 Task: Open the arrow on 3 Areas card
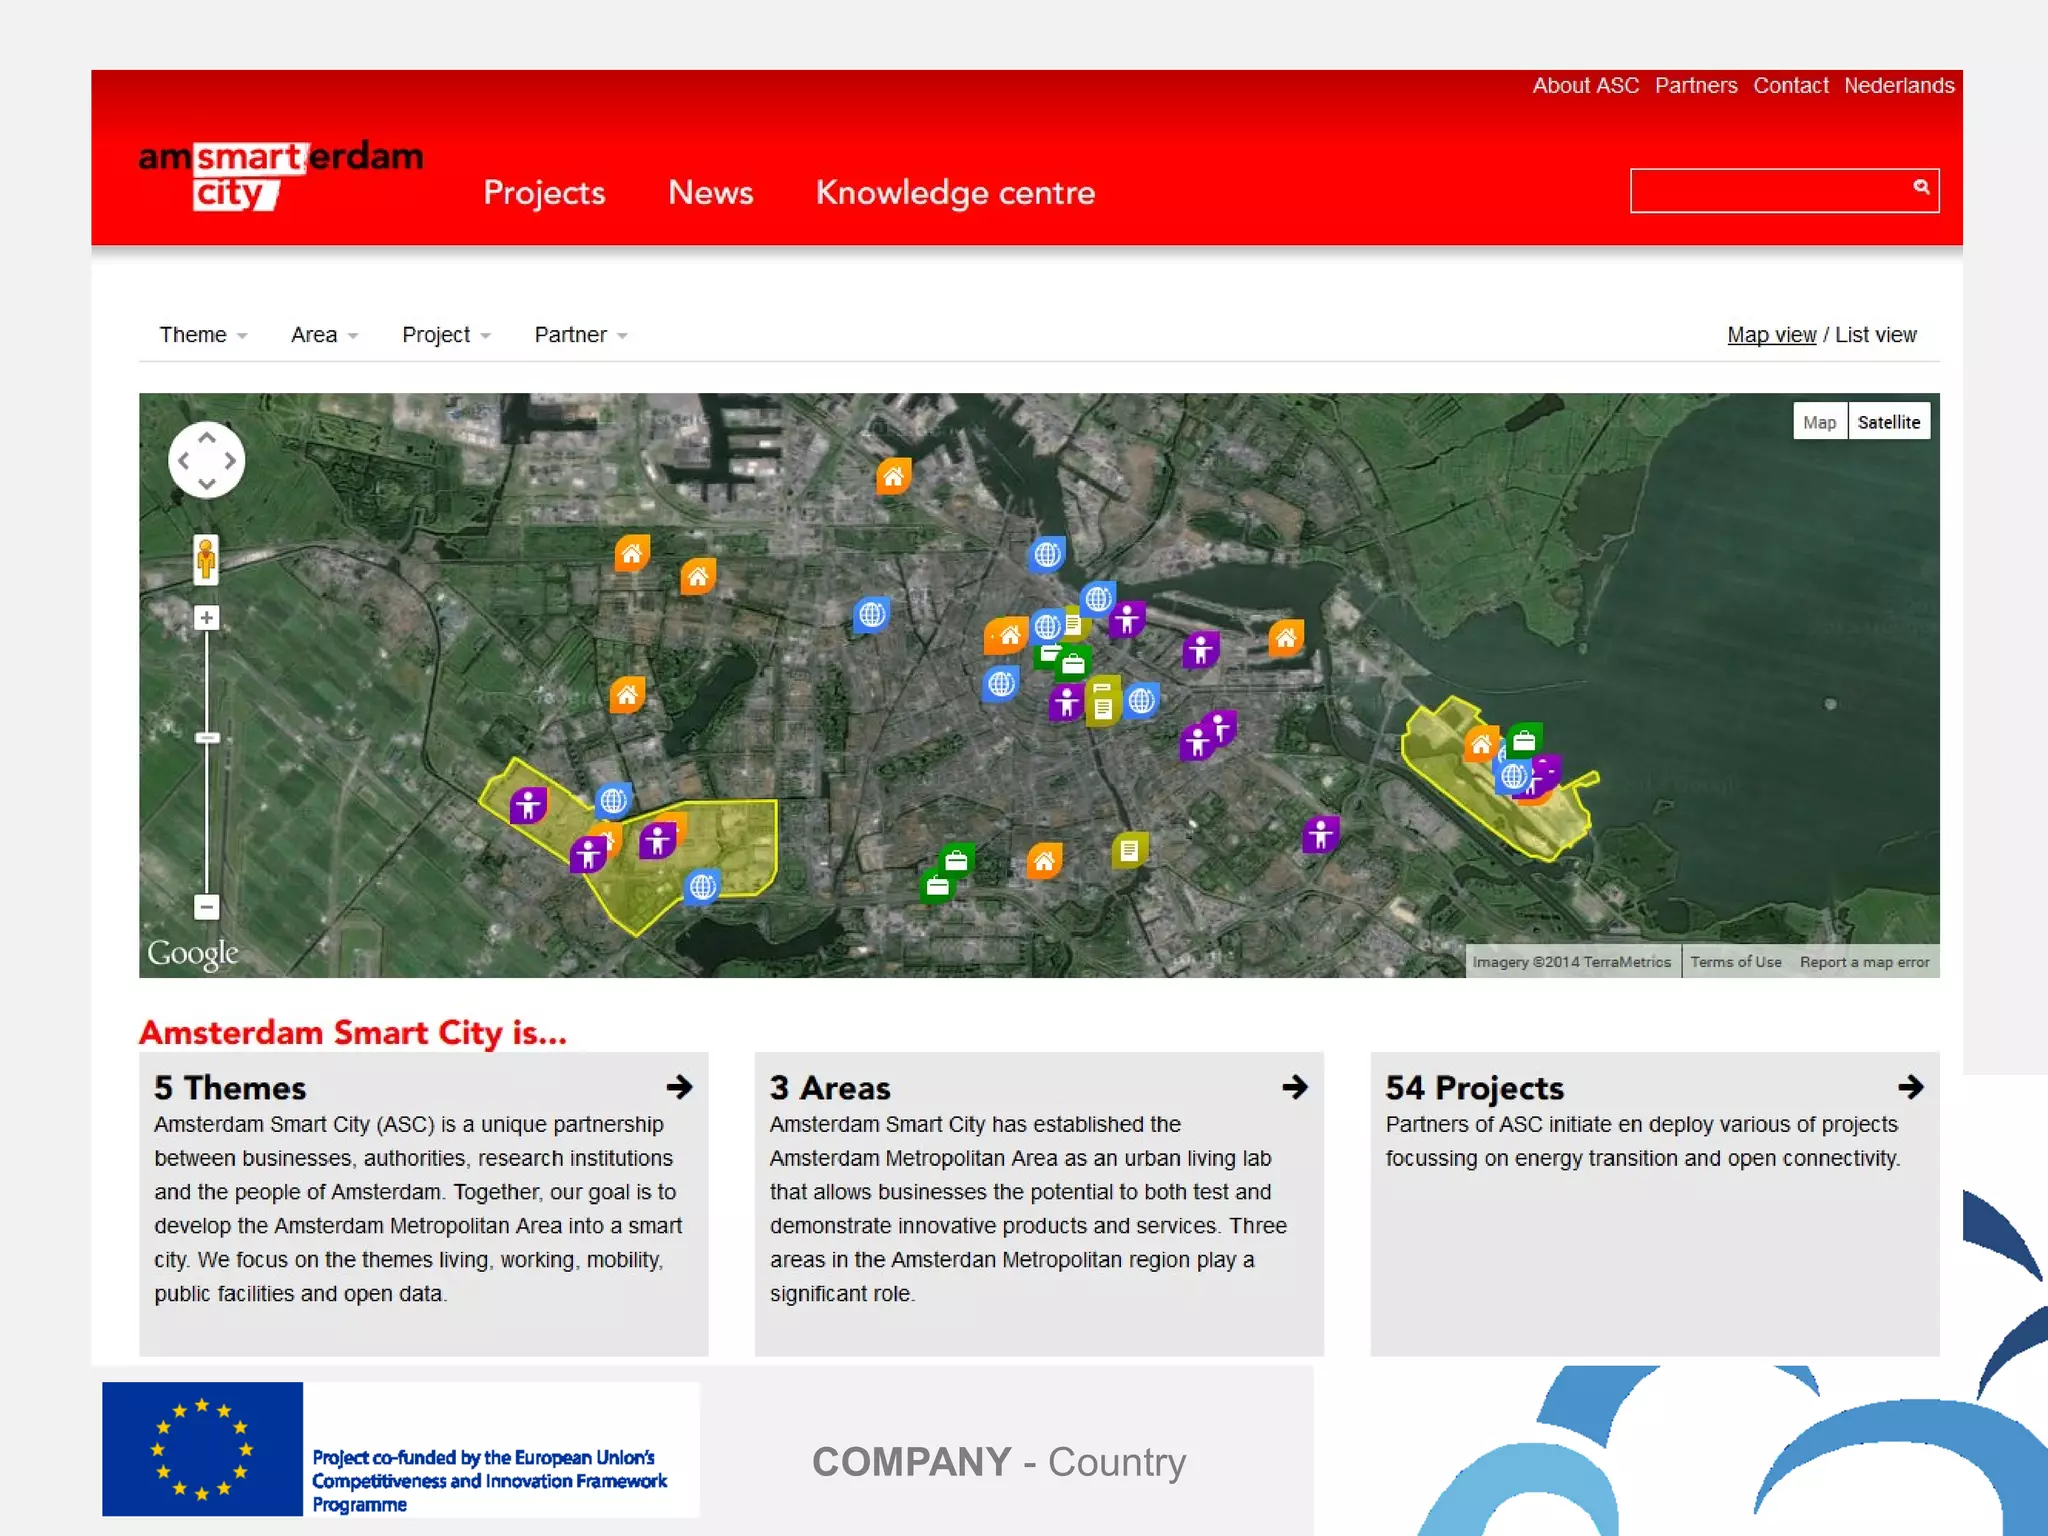coord(1295,1087)
